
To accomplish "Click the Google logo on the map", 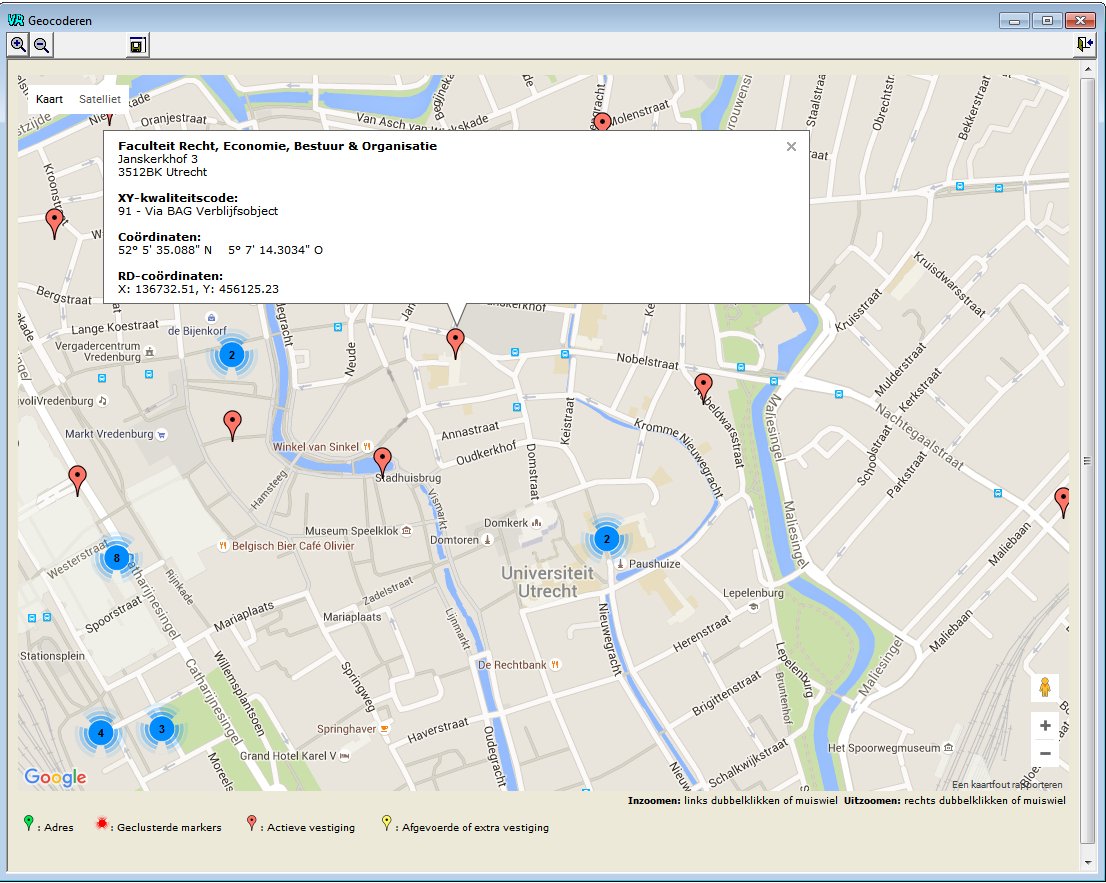I will tap(55, 777).
